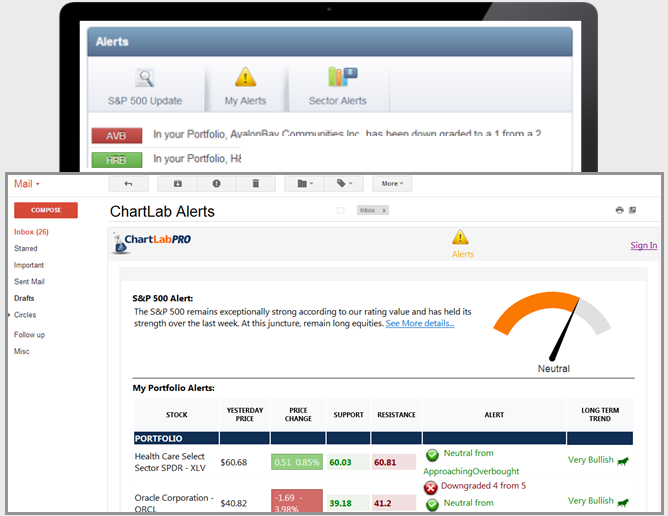668x516 pixels.
Task: Click the STOCK column header
Action: 176,415
